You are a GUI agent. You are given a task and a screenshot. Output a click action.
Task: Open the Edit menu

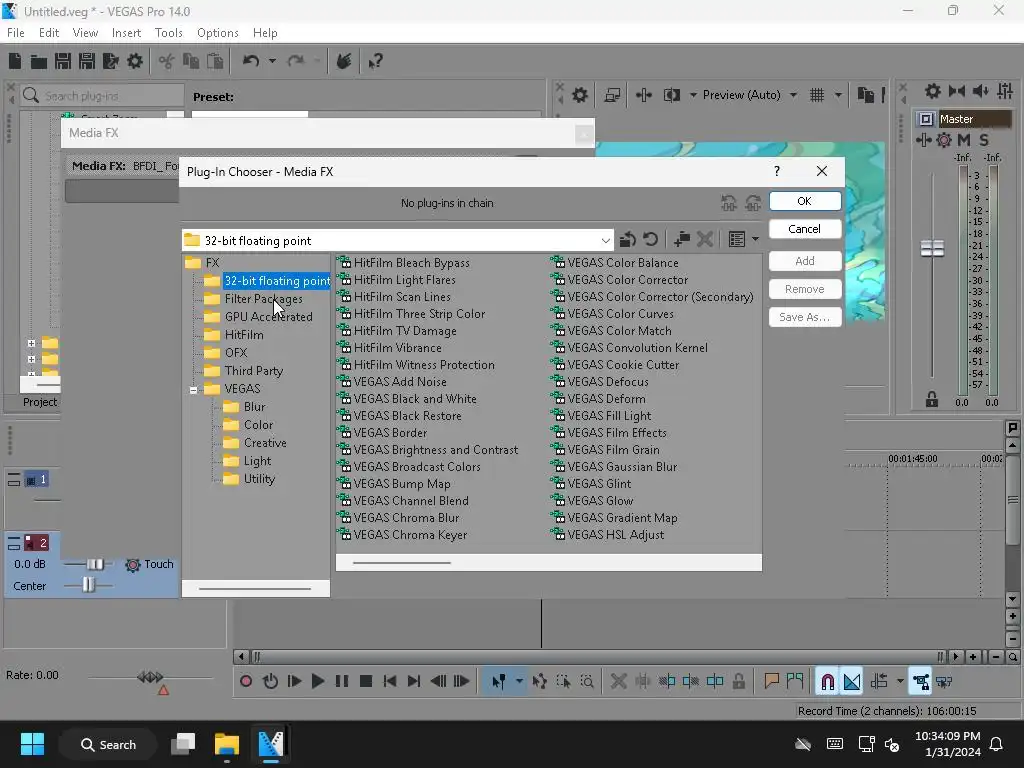pos(49,33)
